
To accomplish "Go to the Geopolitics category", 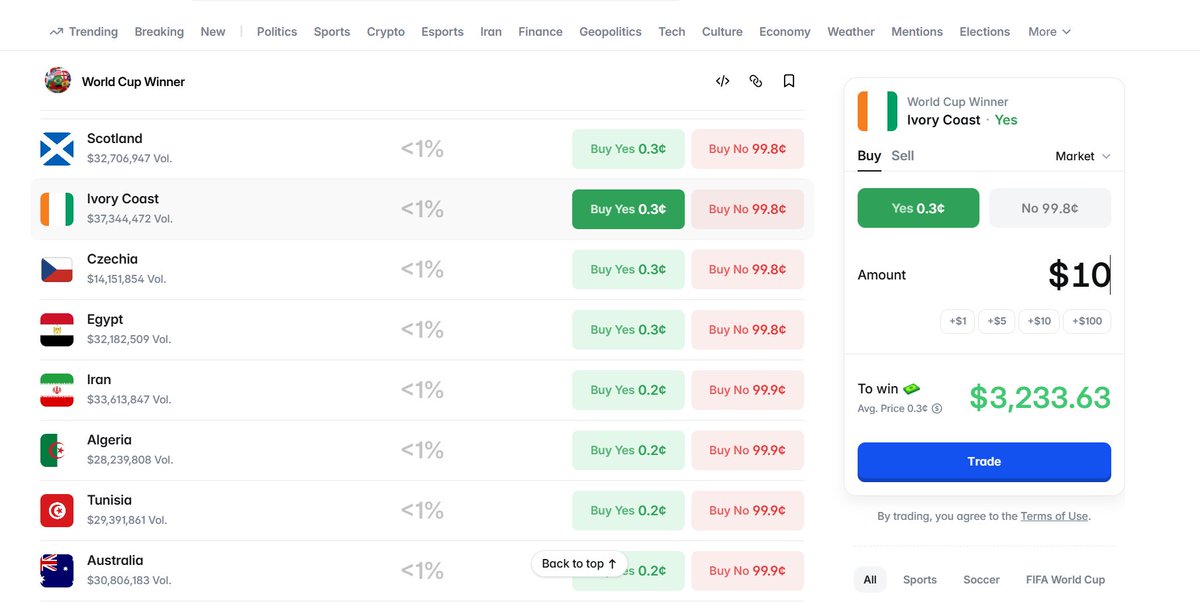I will click(x=610, y=32).
